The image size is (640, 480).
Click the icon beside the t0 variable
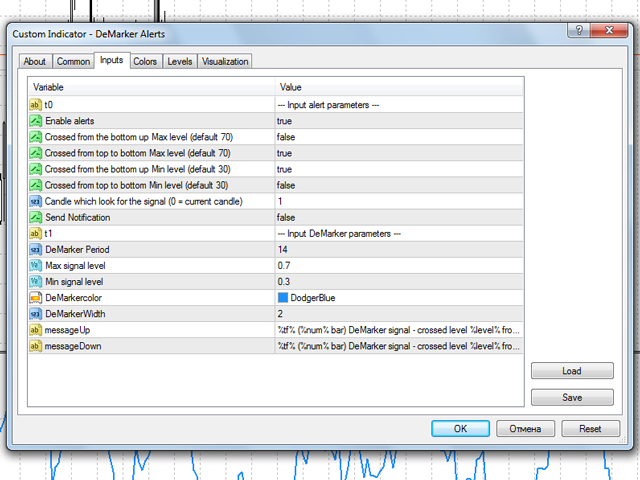pyautogui.click(x=36, y=104)
